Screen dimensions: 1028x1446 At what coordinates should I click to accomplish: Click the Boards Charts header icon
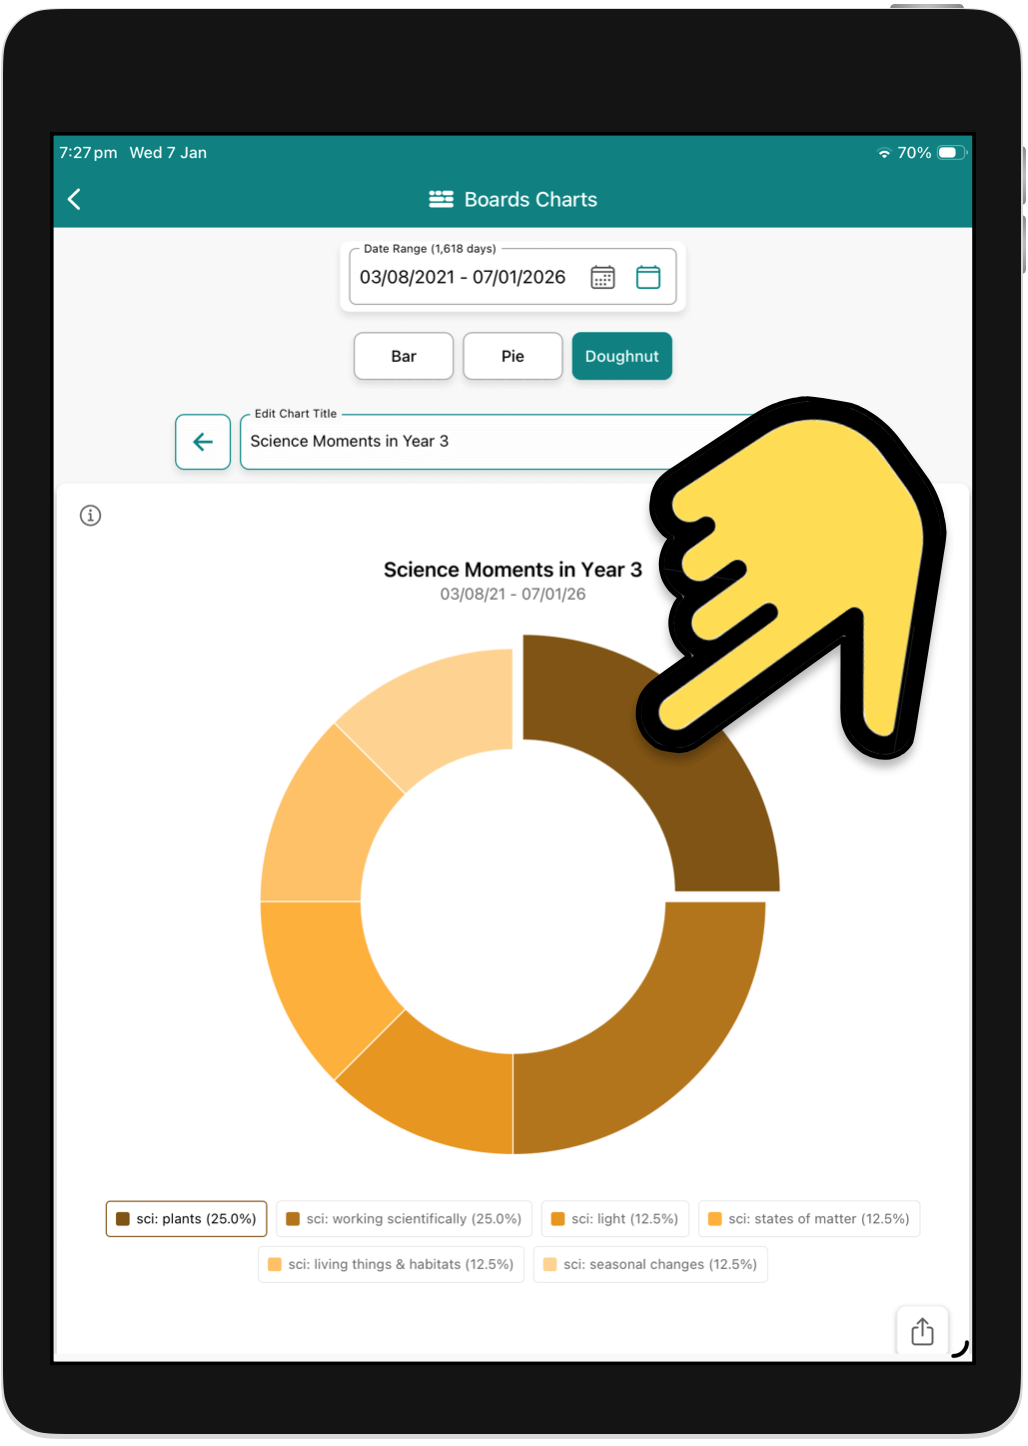(x=440, y=199)
